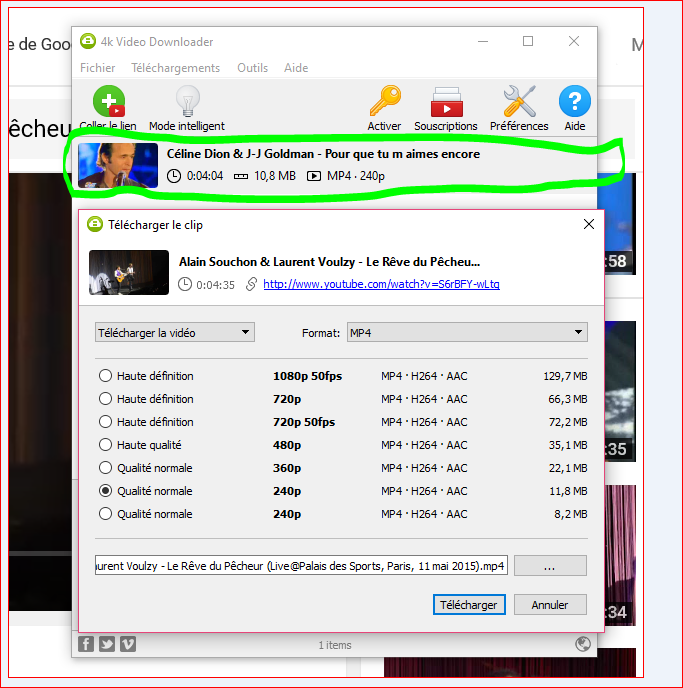
Task: Open the Aide menu
Action: (x=296, y=68)
